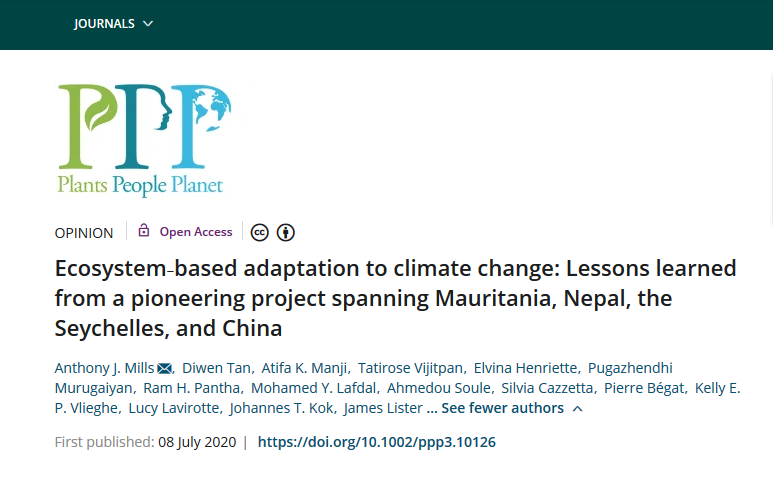Open author Elvina Henriette
The image size is (773, 480).
[x=525, y=368]
